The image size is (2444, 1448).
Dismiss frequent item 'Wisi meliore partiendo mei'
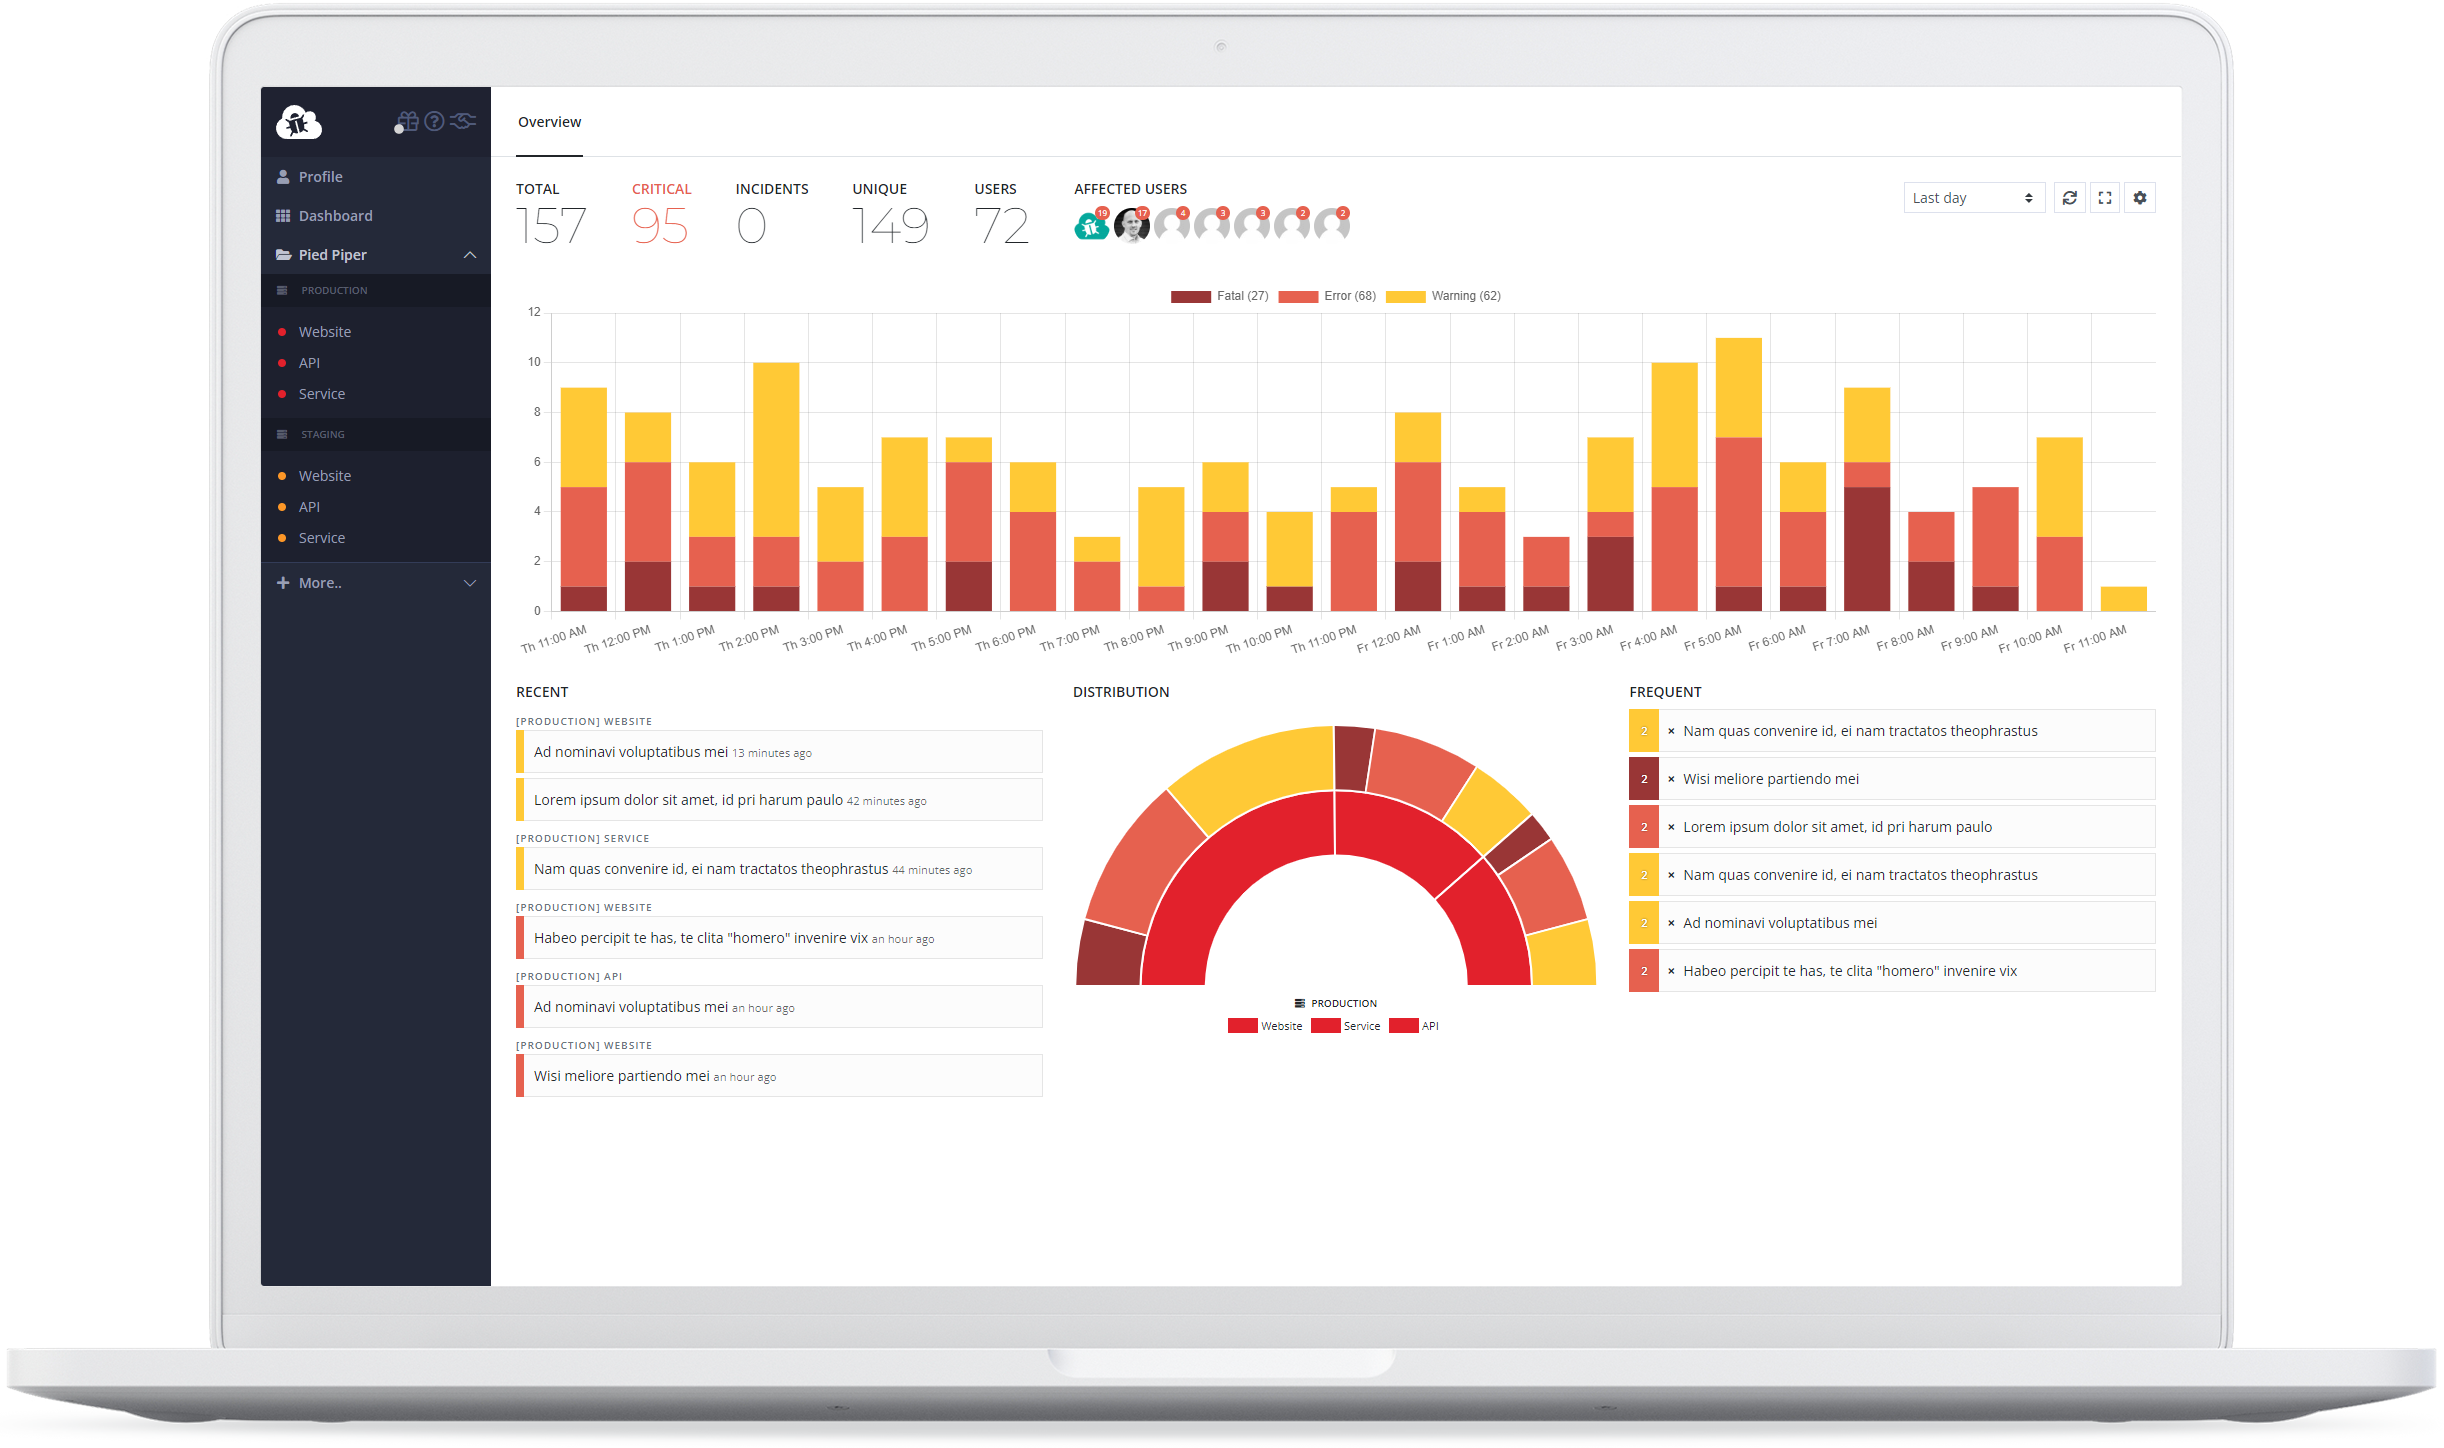tap(1671, 779)
